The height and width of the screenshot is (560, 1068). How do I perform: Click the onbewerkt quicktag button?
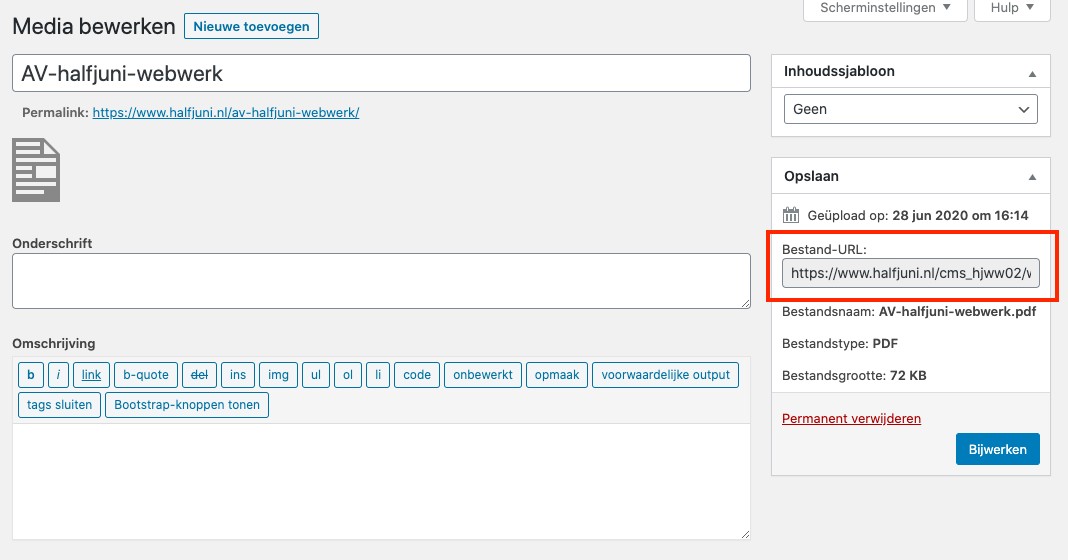(483, 375)
